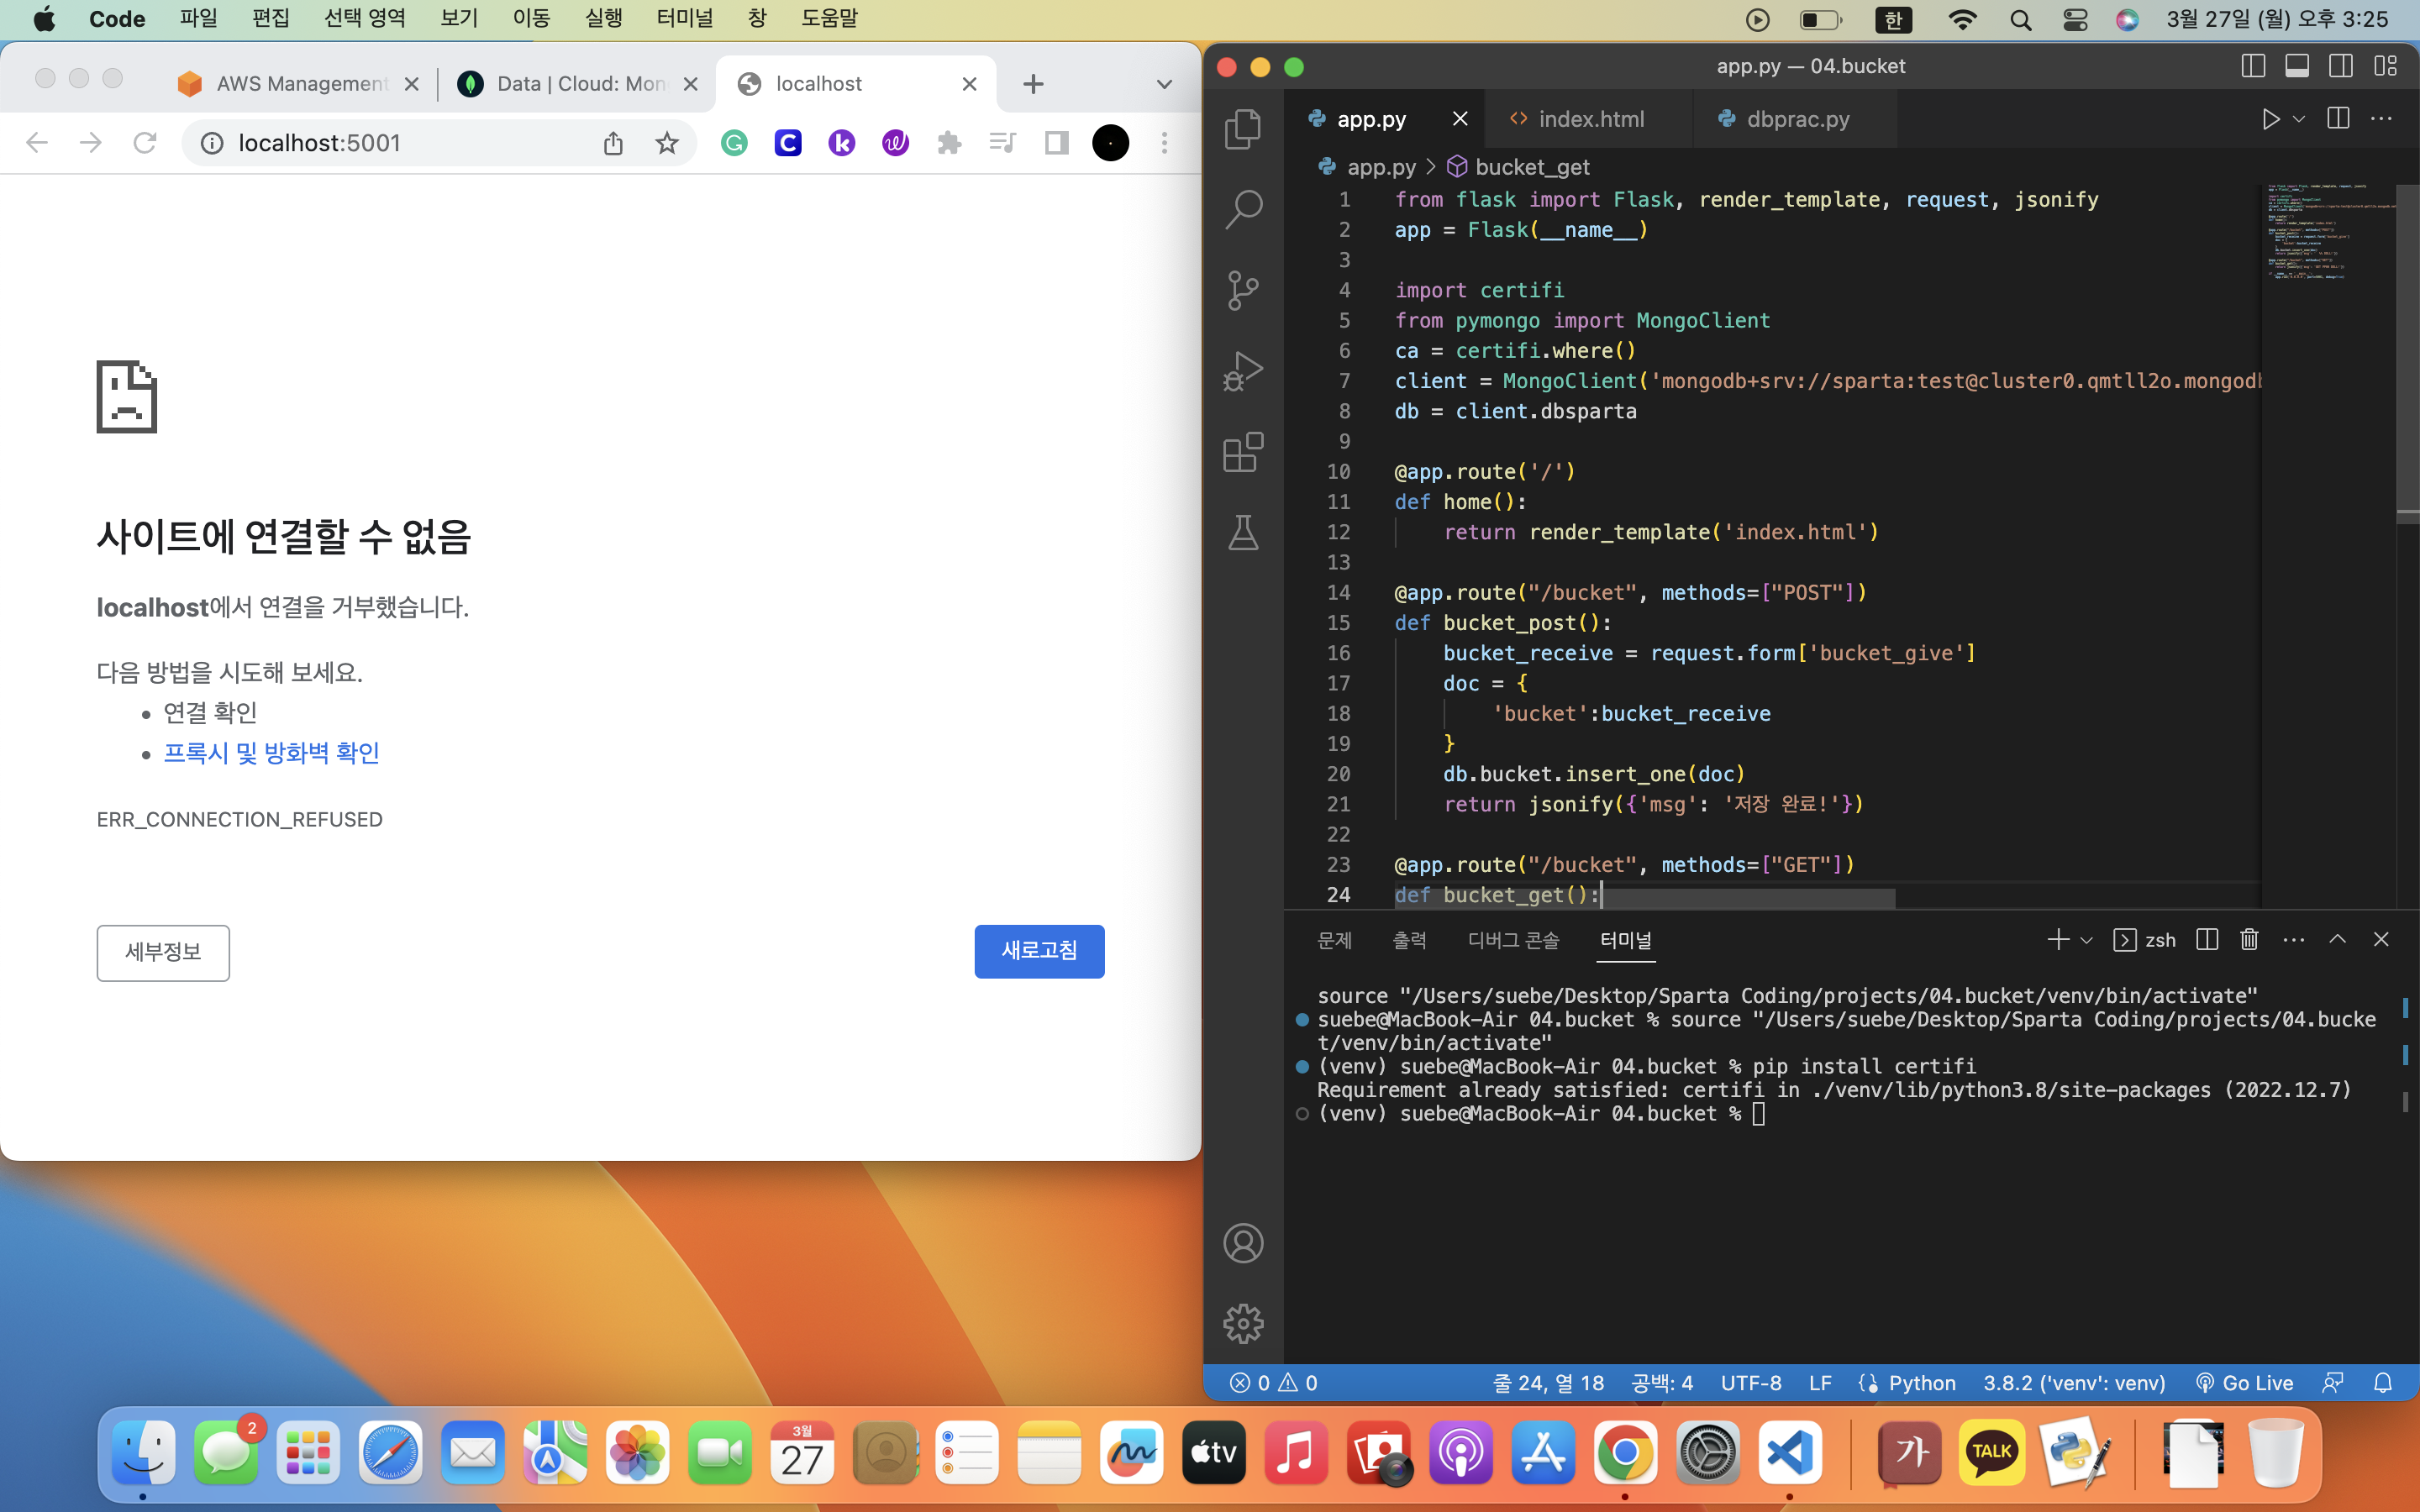Viewport: 2420px width, 1512px height.
Task: Open Chrome extensions puzzle icon
Action: (949, 143)
